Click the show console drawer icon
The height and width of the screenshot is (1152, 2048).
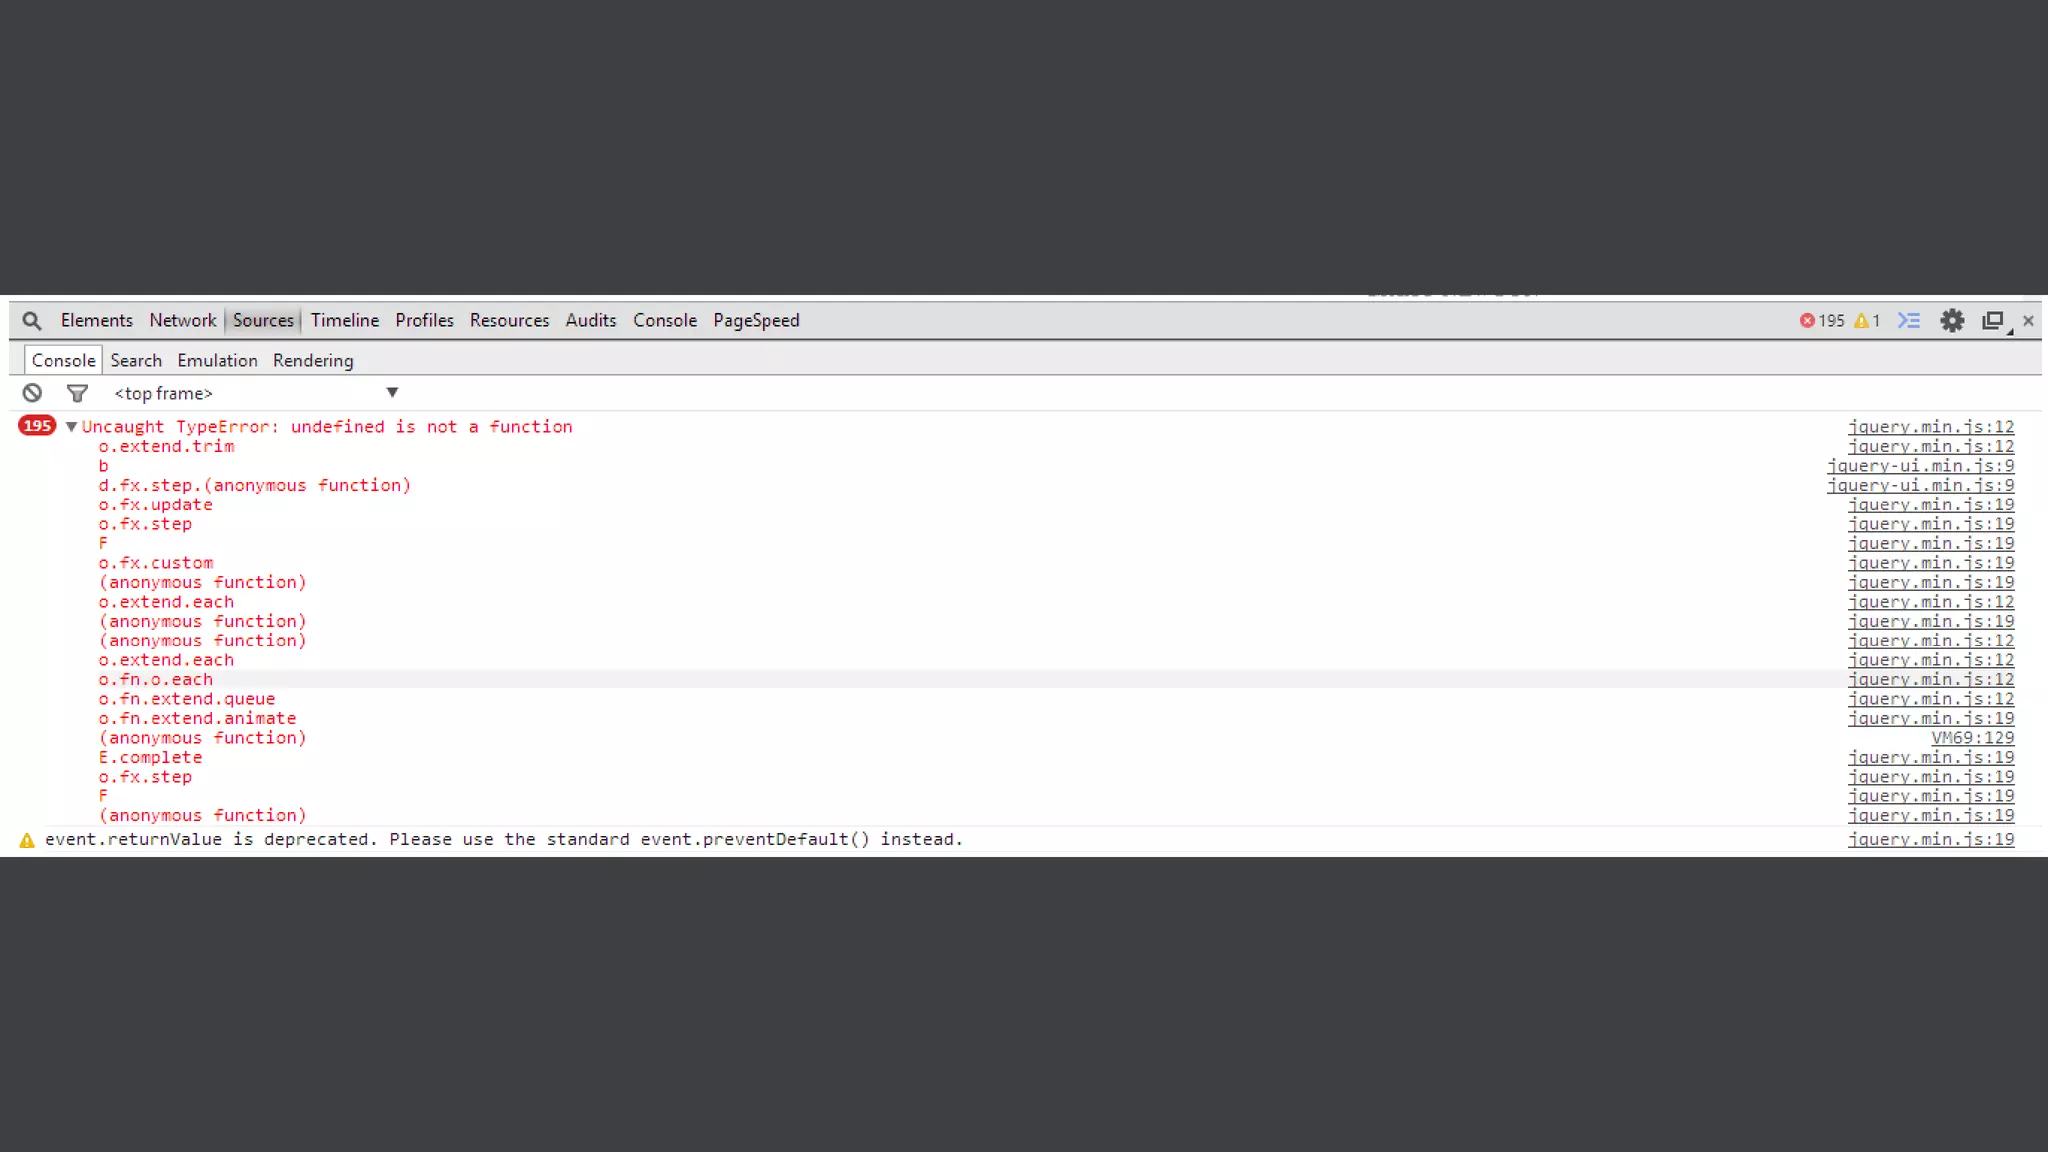pyautogui.click(x=1909, y=321)
